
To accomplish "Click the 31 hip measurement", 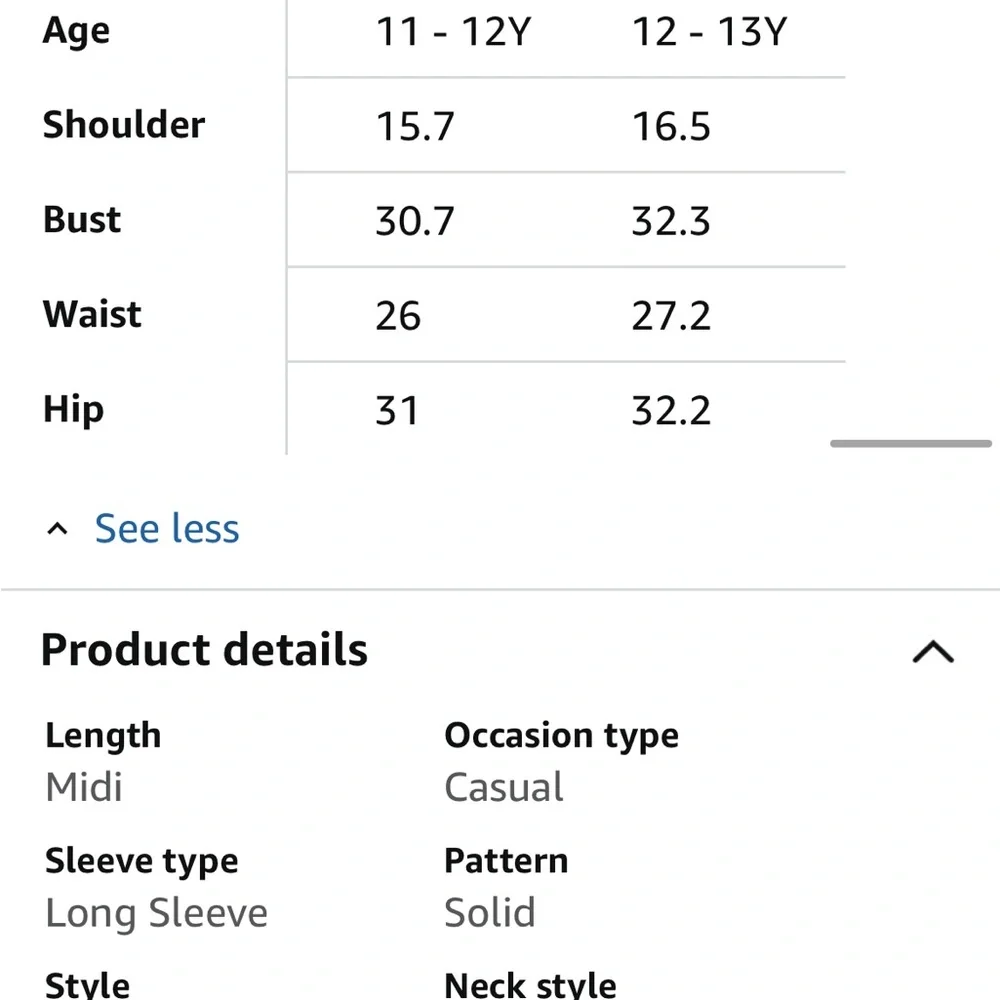I will (x=397, y=412).
